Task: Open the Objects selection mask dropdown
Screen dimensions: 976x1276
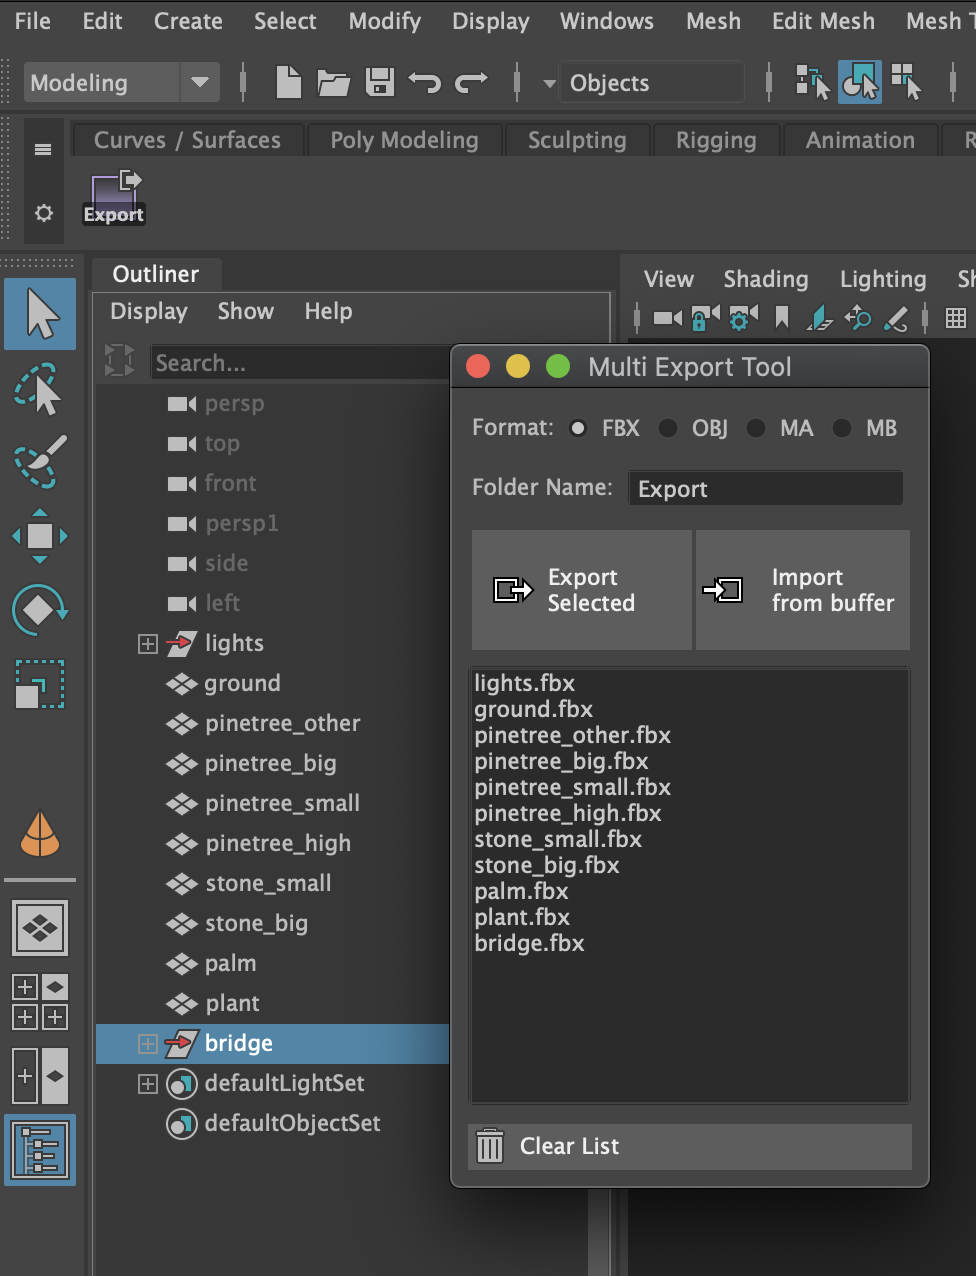Action: coord(549,83)
